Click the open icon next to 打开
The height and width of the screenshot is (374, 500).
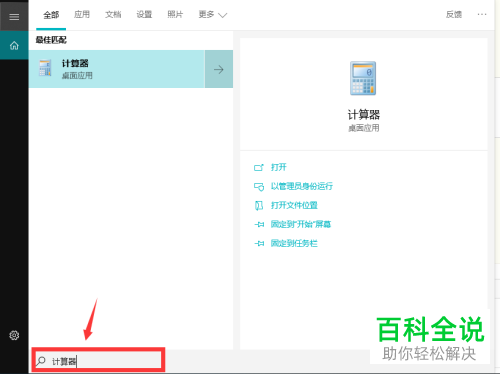click(x=259, y=167)
